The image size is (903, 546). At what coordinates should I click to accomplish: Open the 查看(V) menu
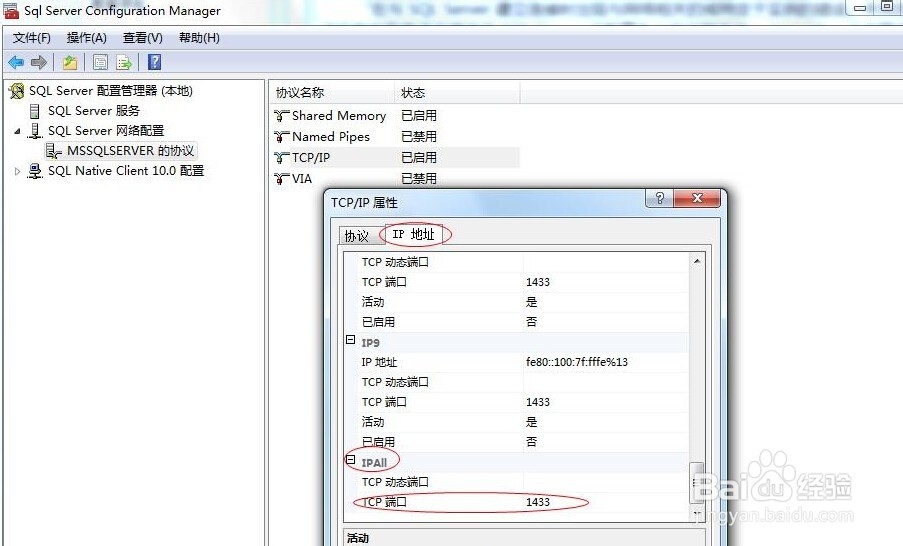(x=142, y=38)
